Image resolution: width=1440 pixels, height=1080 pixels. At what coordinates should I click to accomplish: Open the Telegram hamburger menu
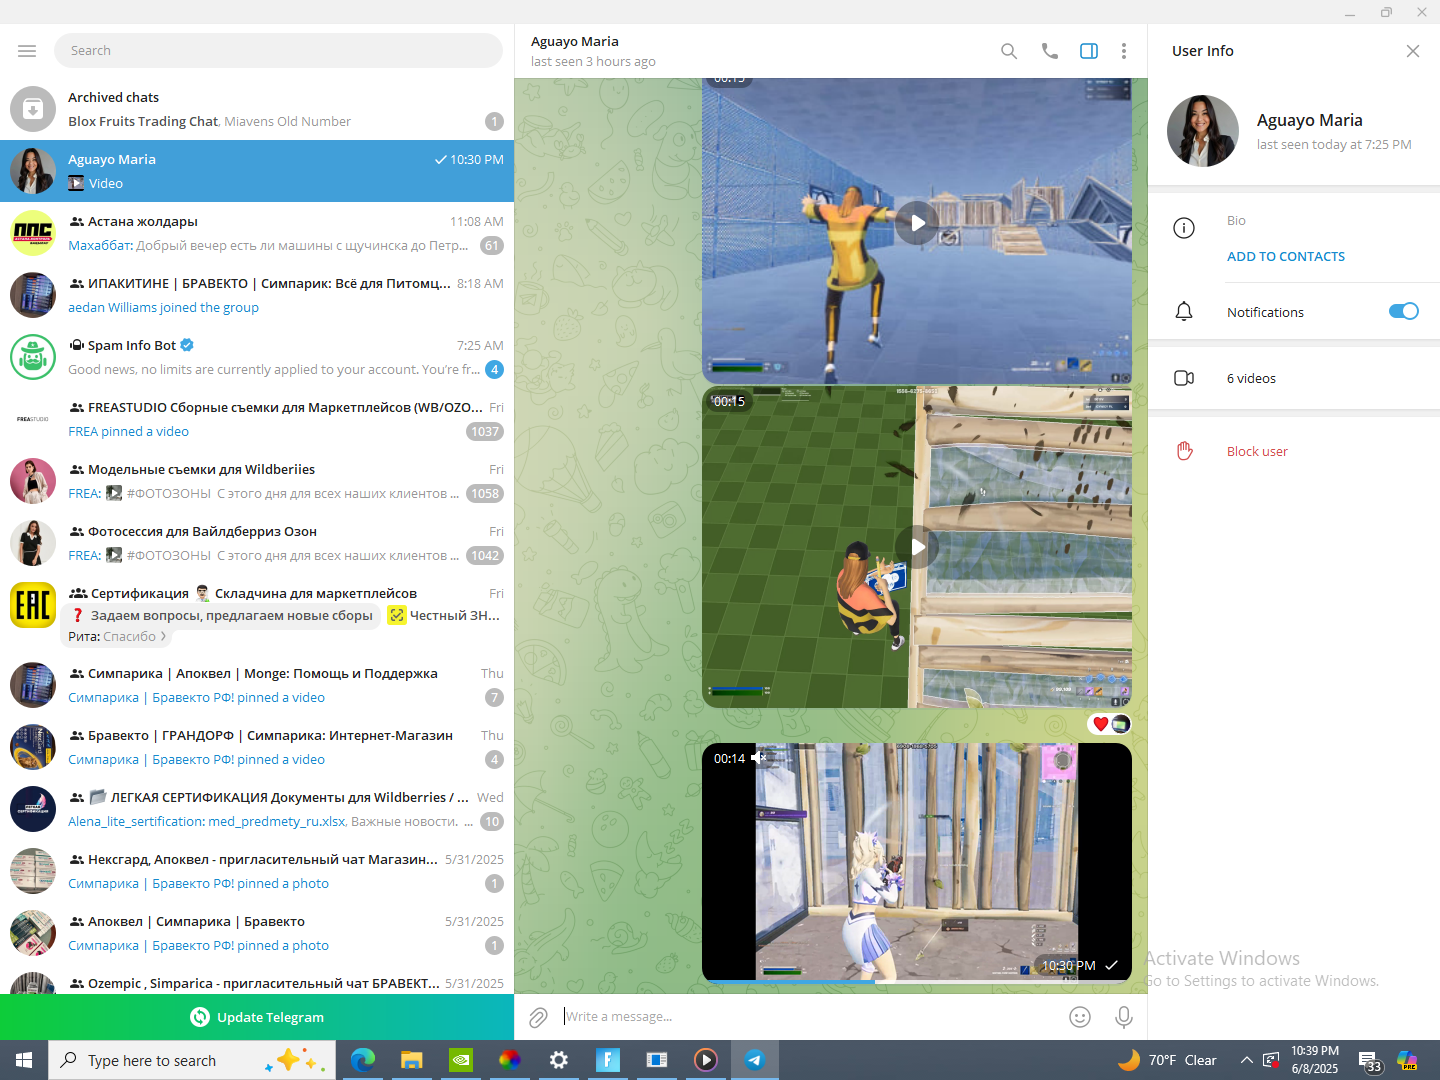pos(27,51)
